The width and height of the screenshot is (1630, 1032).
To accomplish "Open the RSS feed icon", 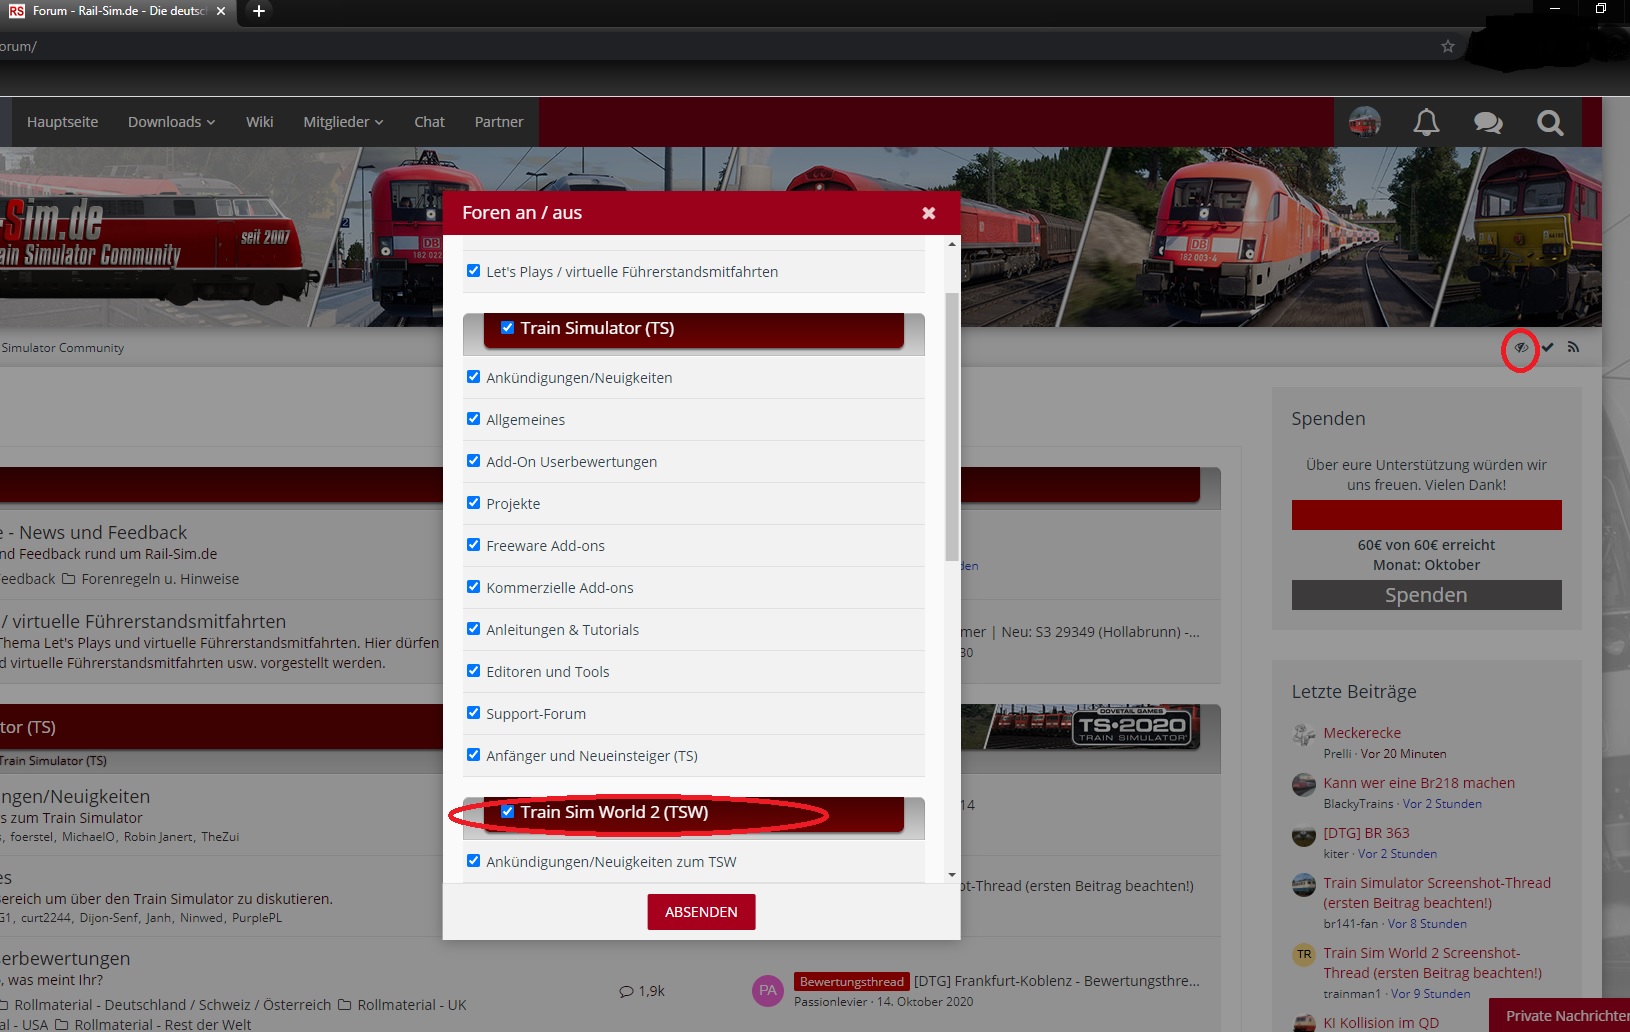I will tap(1573, 348).
